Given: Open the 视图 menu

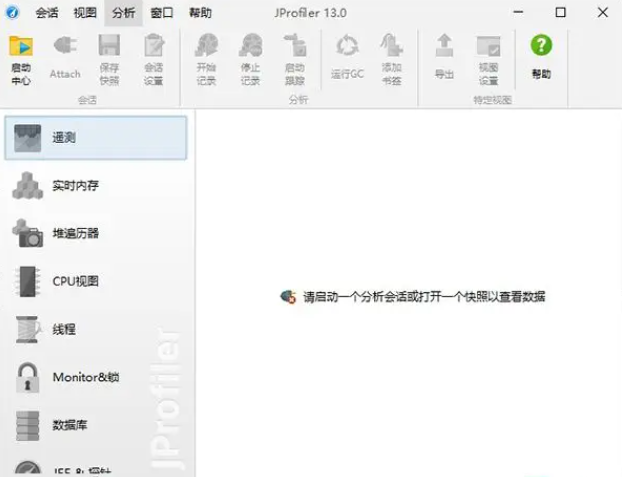Looking at the screenshot, I should [x=85, y=13].
